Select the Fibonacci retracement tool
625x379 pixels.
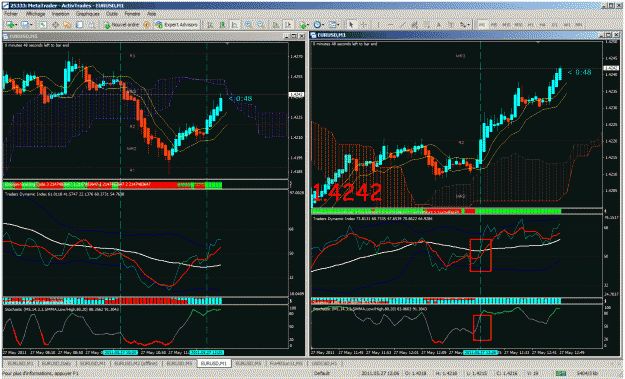pos(426,25)
